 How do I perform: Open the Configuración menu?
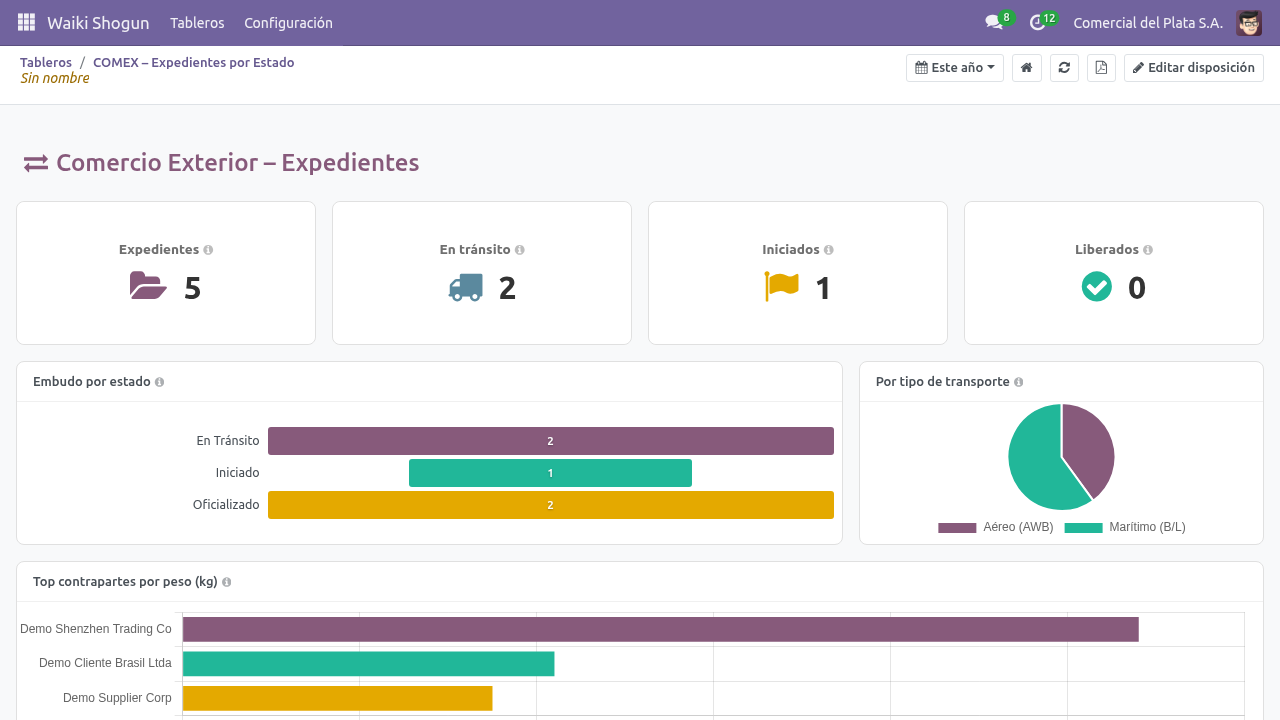click(x=288, y=23)
